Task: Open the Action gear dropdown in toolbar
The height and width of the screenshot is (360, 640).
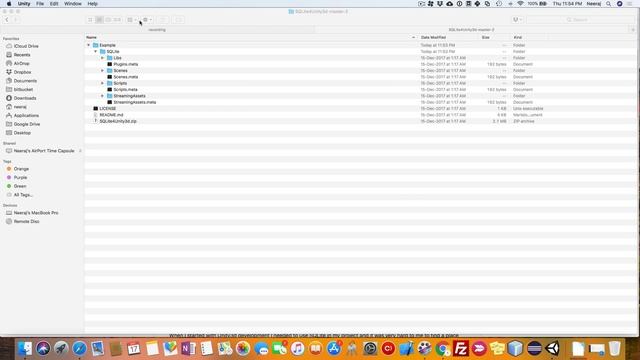Action: click(147, 20)
